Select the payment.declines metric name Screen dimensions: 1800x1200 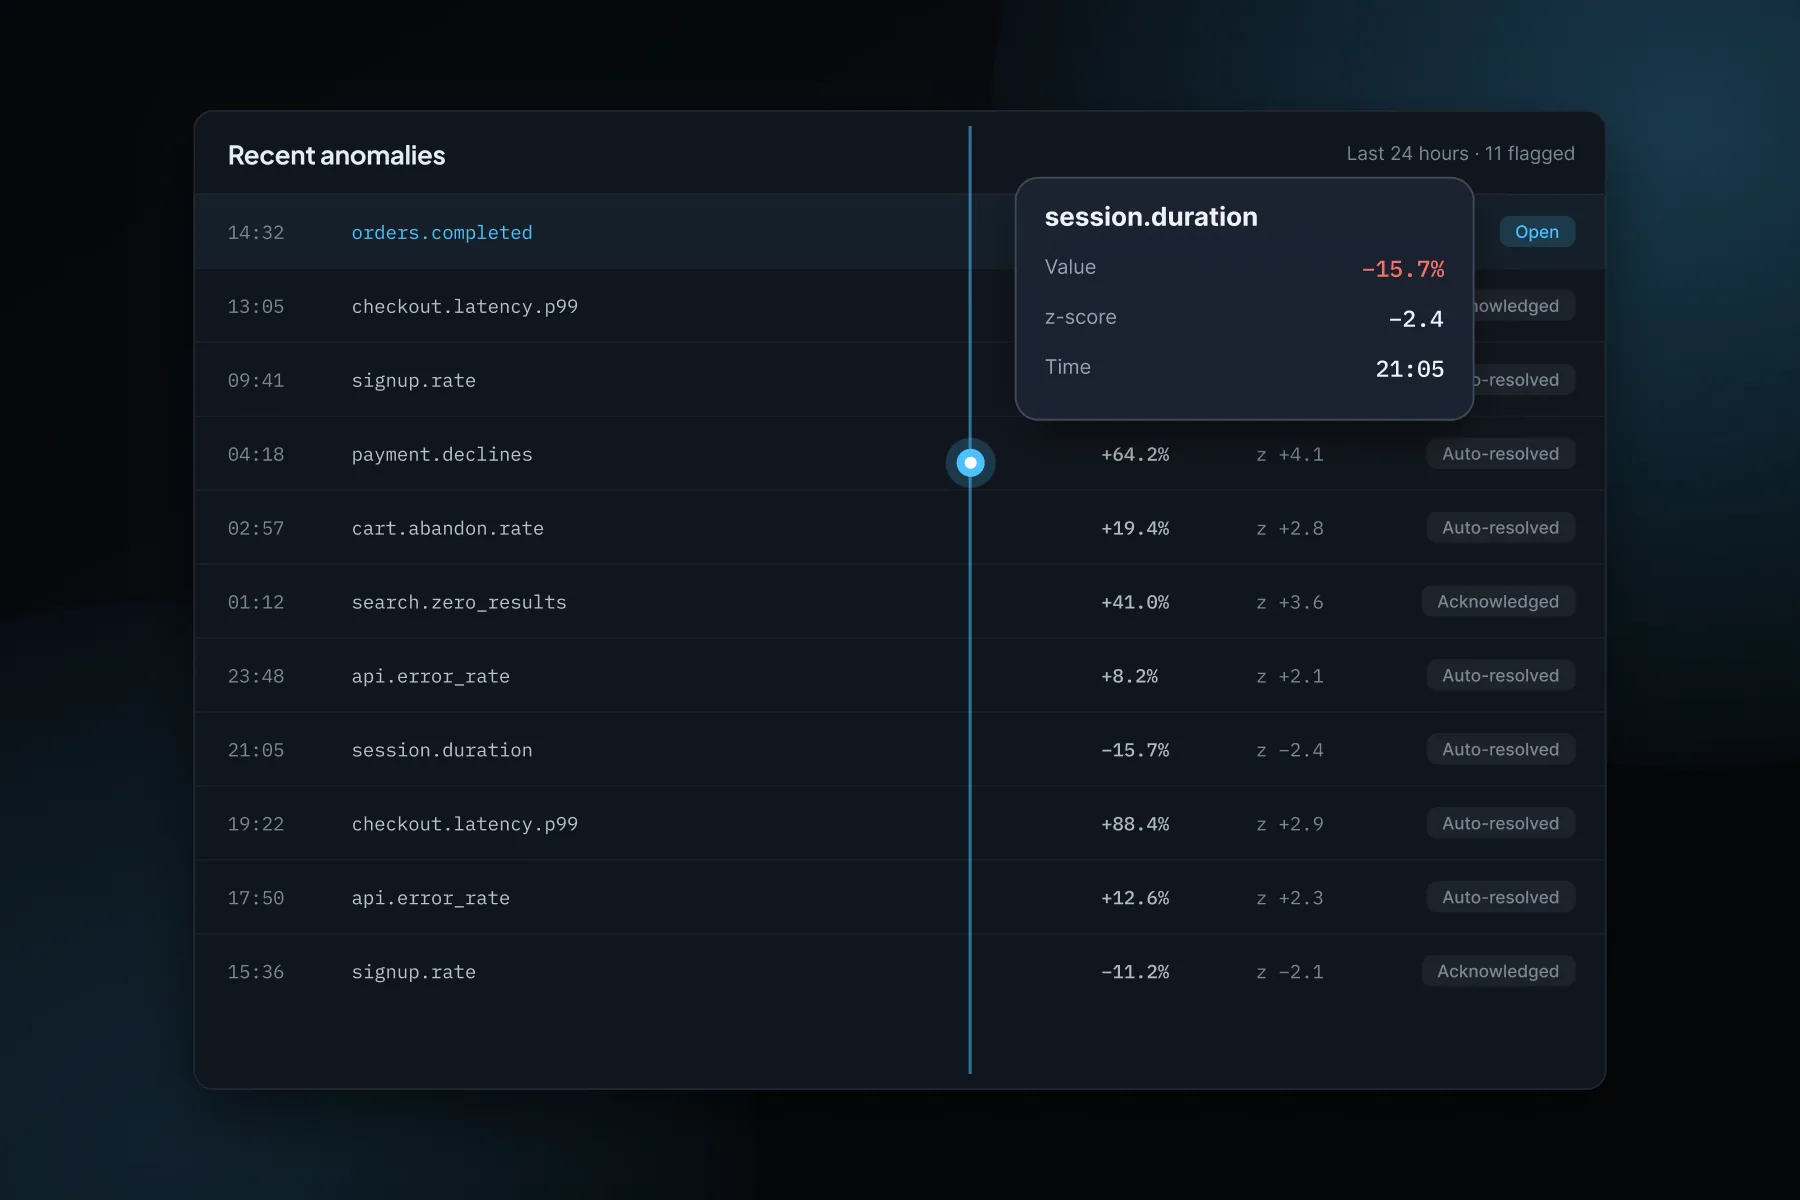(x=442, y=454)
